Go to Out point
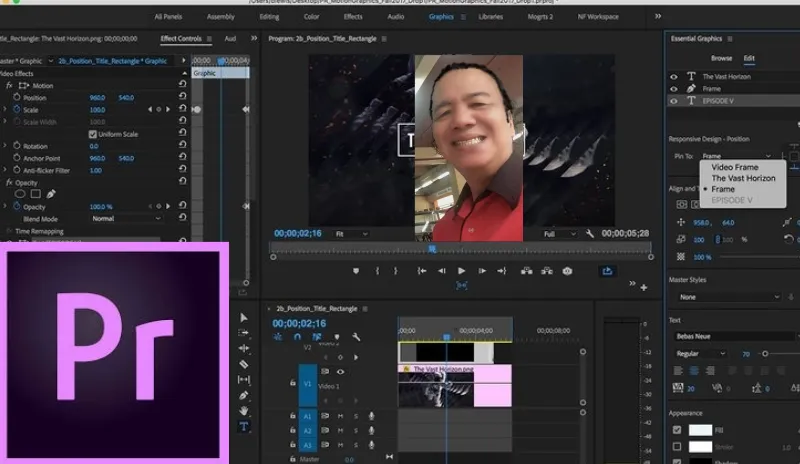800x464 pixels. pyautogui.click(x=502, y=271)
